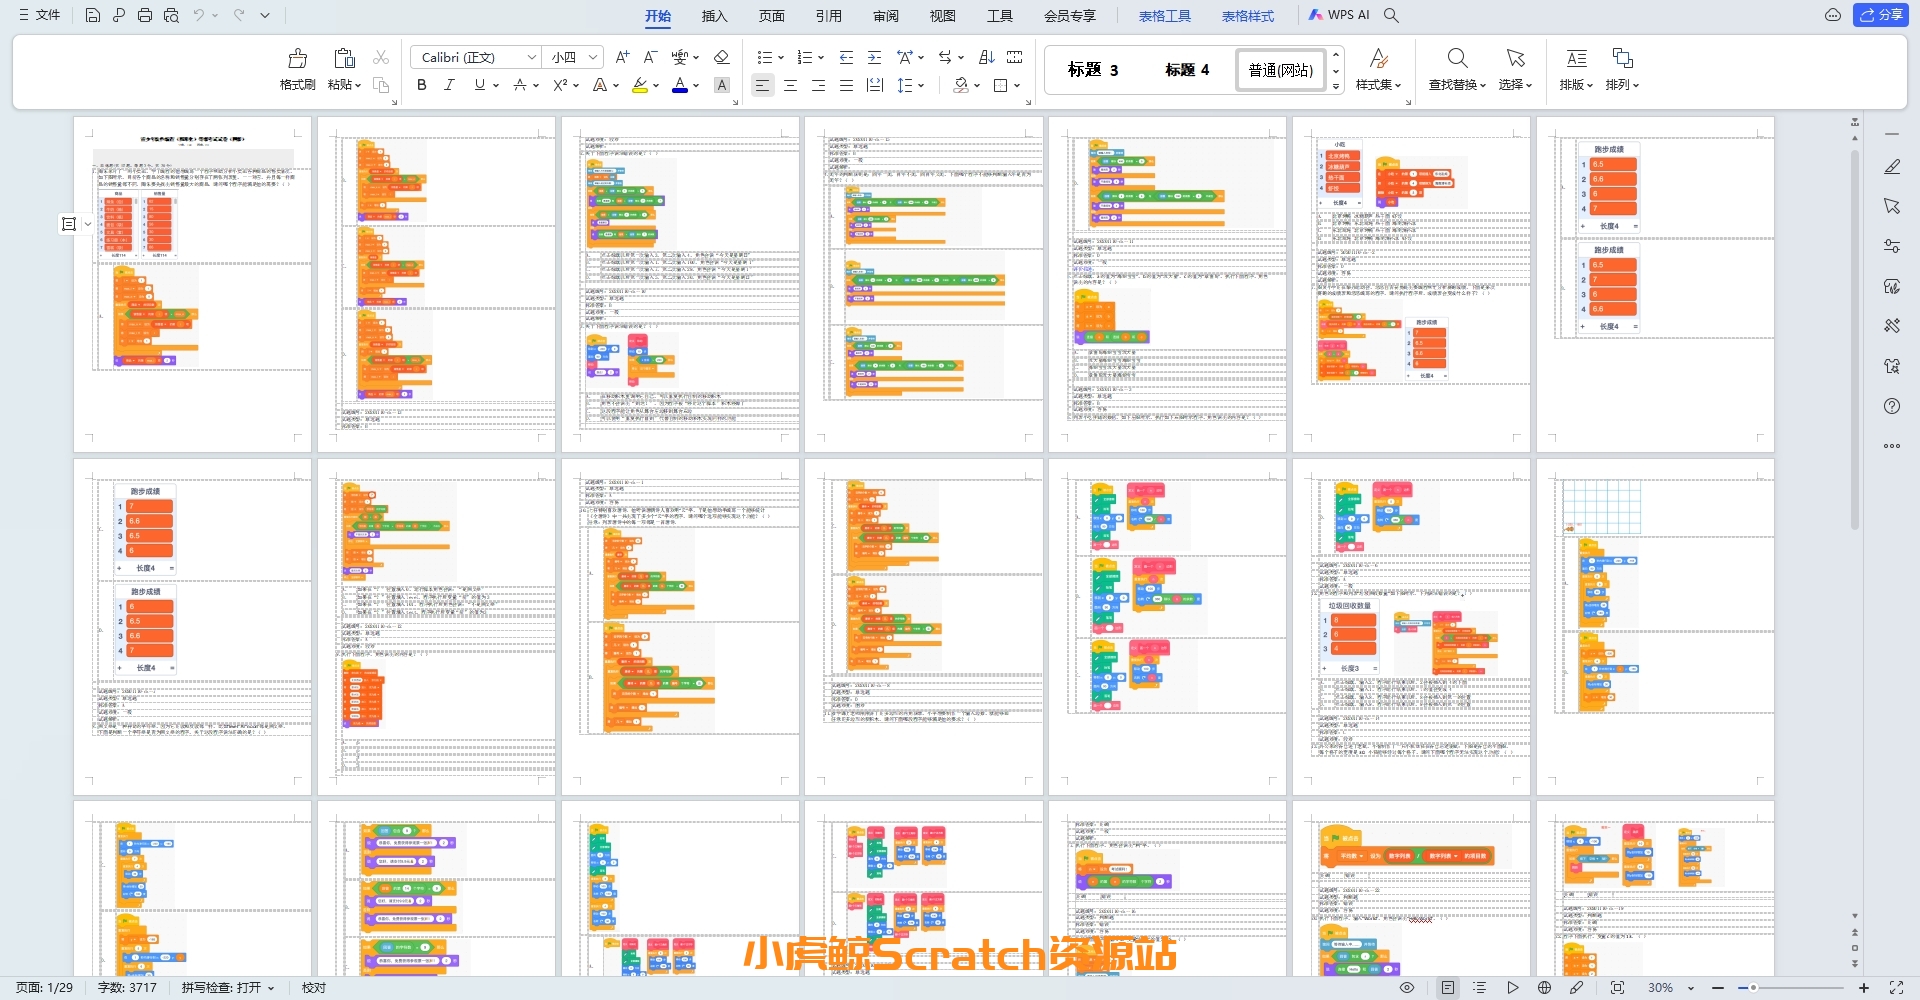Click the Format Painter (格式刷) icon
This screenshot has width=1920, height=1000.
[297, 58]
